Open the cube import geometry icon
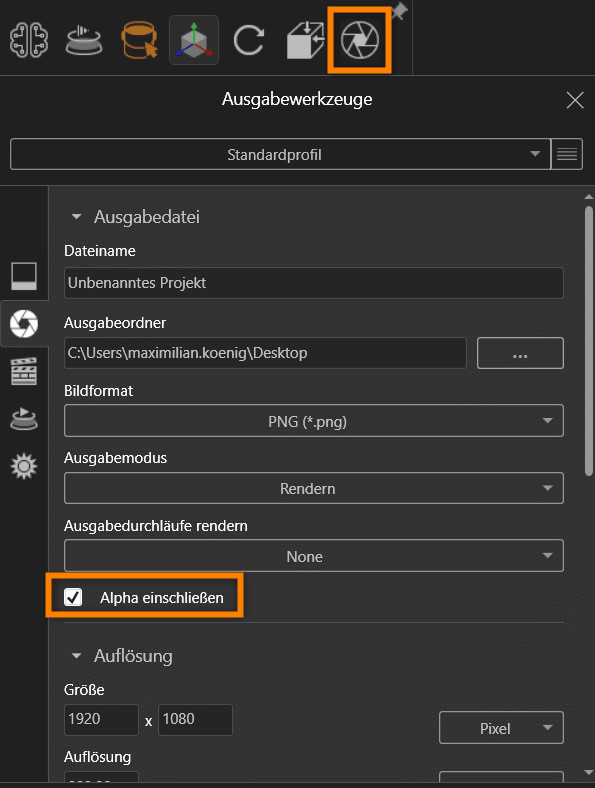The width and height of the screenshot is (595, 788). 305,40
